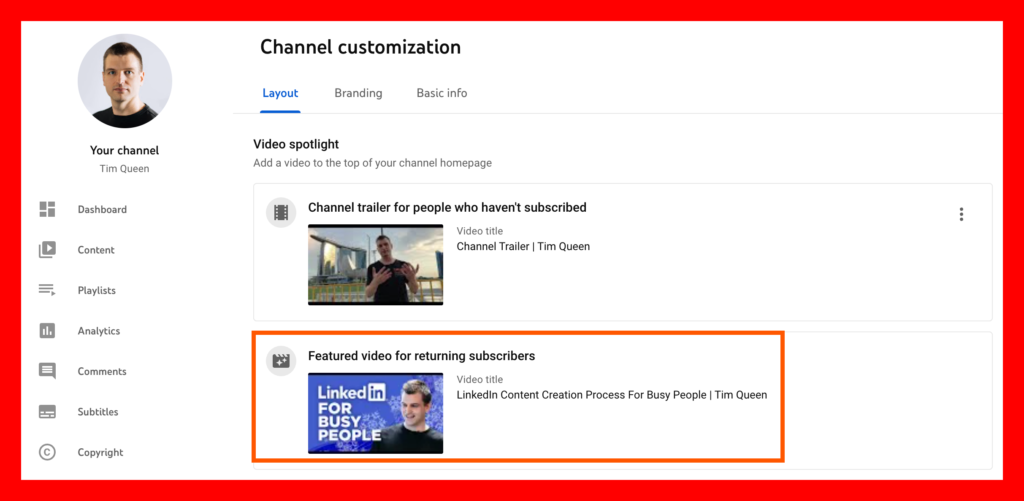This screenshot has height=501, width=1024.
Task: Switch to the Branding tab
Action: pos(358,93)
